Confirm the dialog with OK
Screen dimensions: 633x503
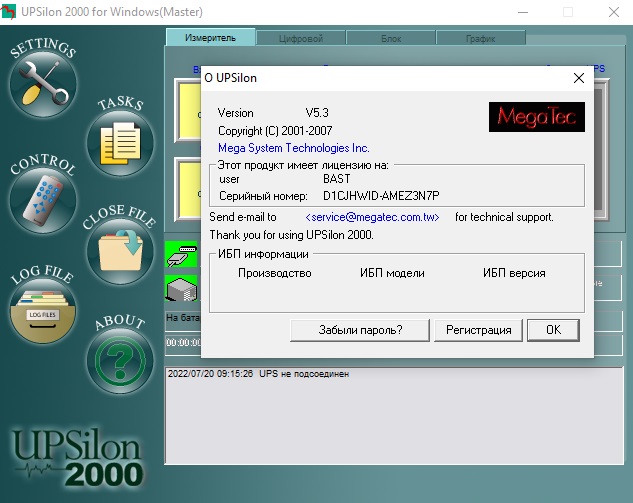click(553, 330)
